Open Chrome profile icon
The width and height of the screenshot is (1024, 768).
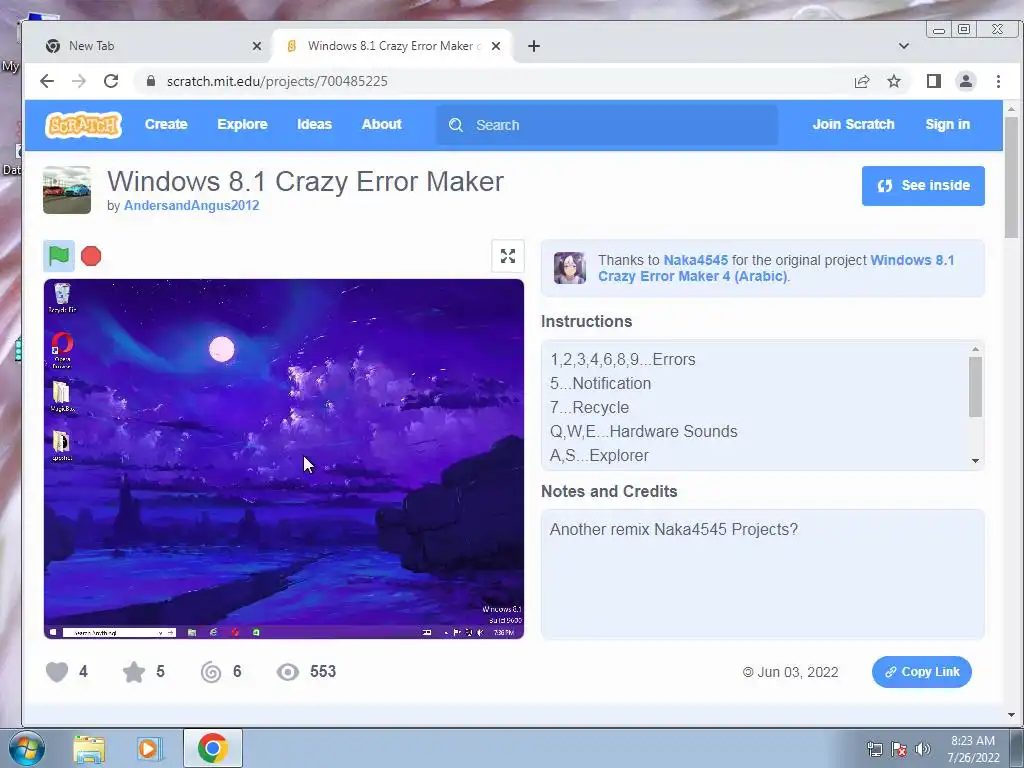click(x=965, y=81)
